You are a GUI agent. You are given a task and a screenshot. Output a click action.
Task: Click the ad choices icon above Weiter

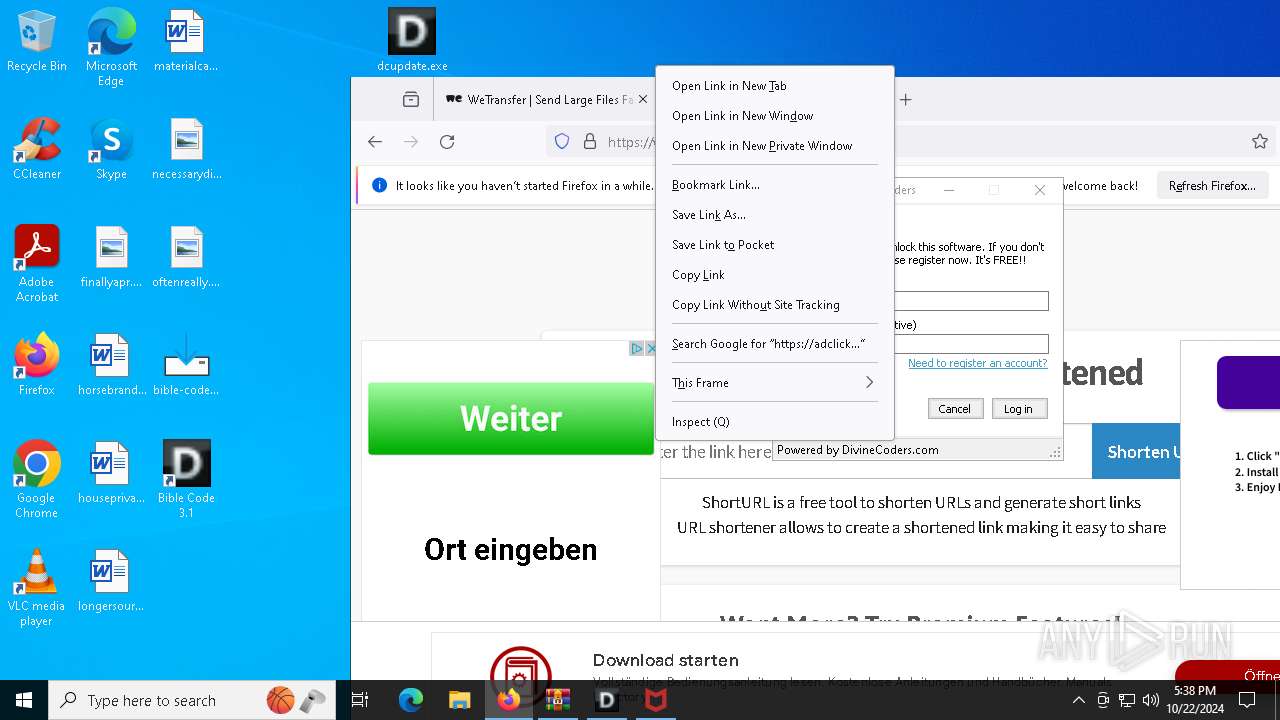click(x=636, y=348)
